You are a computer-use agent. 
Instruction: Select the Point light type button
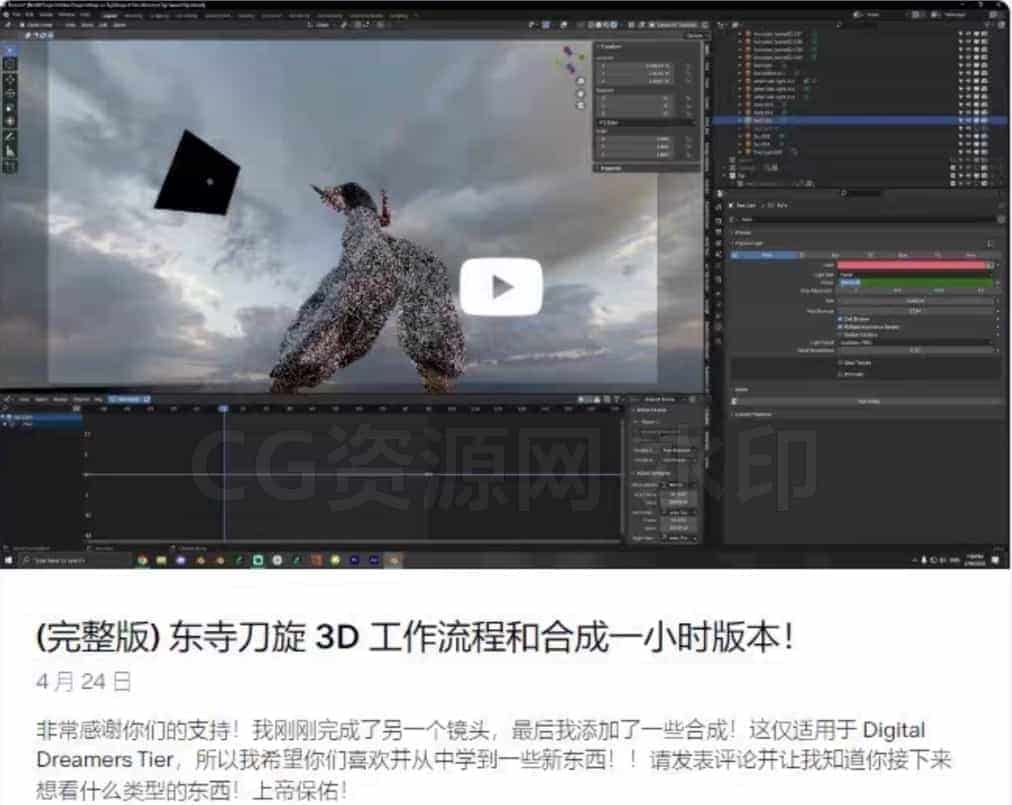pos(766,256)
